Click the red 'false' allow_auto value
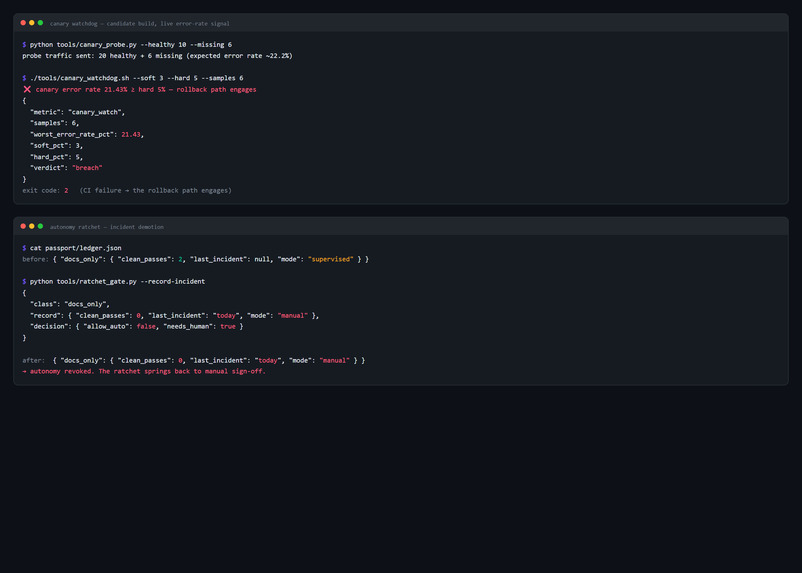Screen dimensions: 802x573 pos(146,326)
